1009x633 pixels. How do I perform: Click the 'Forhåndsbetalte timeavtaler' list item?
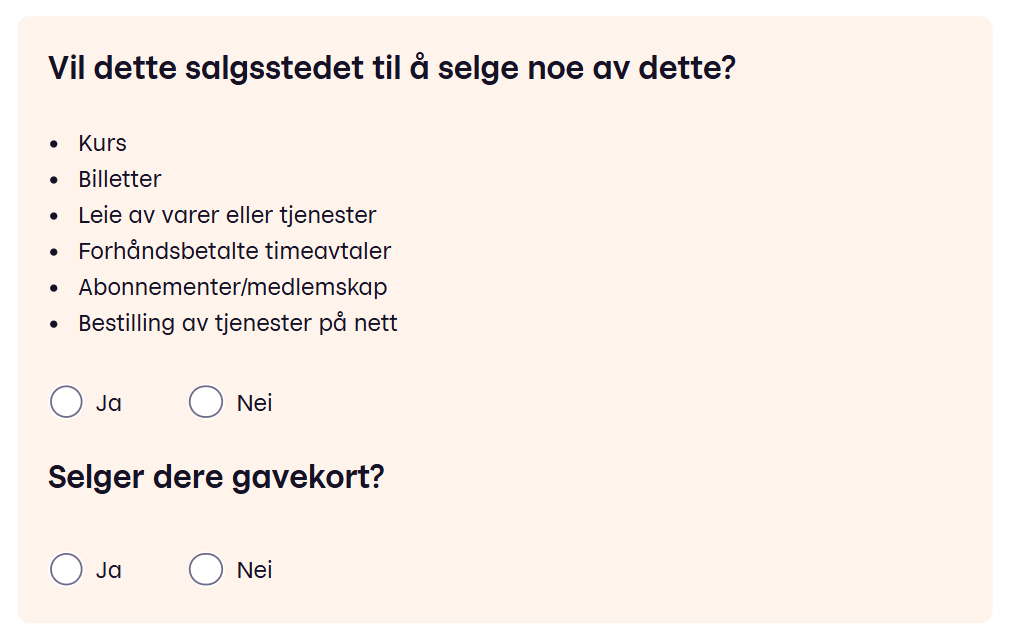pos(234,251)
